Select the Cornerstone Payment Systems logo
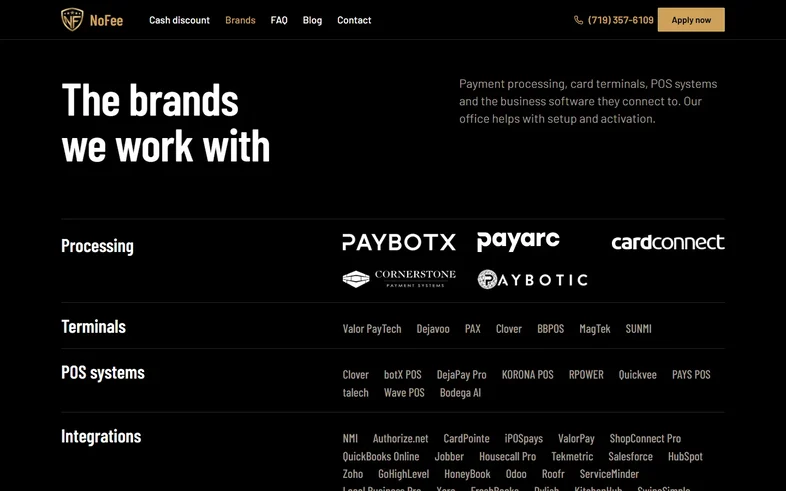The height and width of the screenshot is (491, 786). (399, 279)
